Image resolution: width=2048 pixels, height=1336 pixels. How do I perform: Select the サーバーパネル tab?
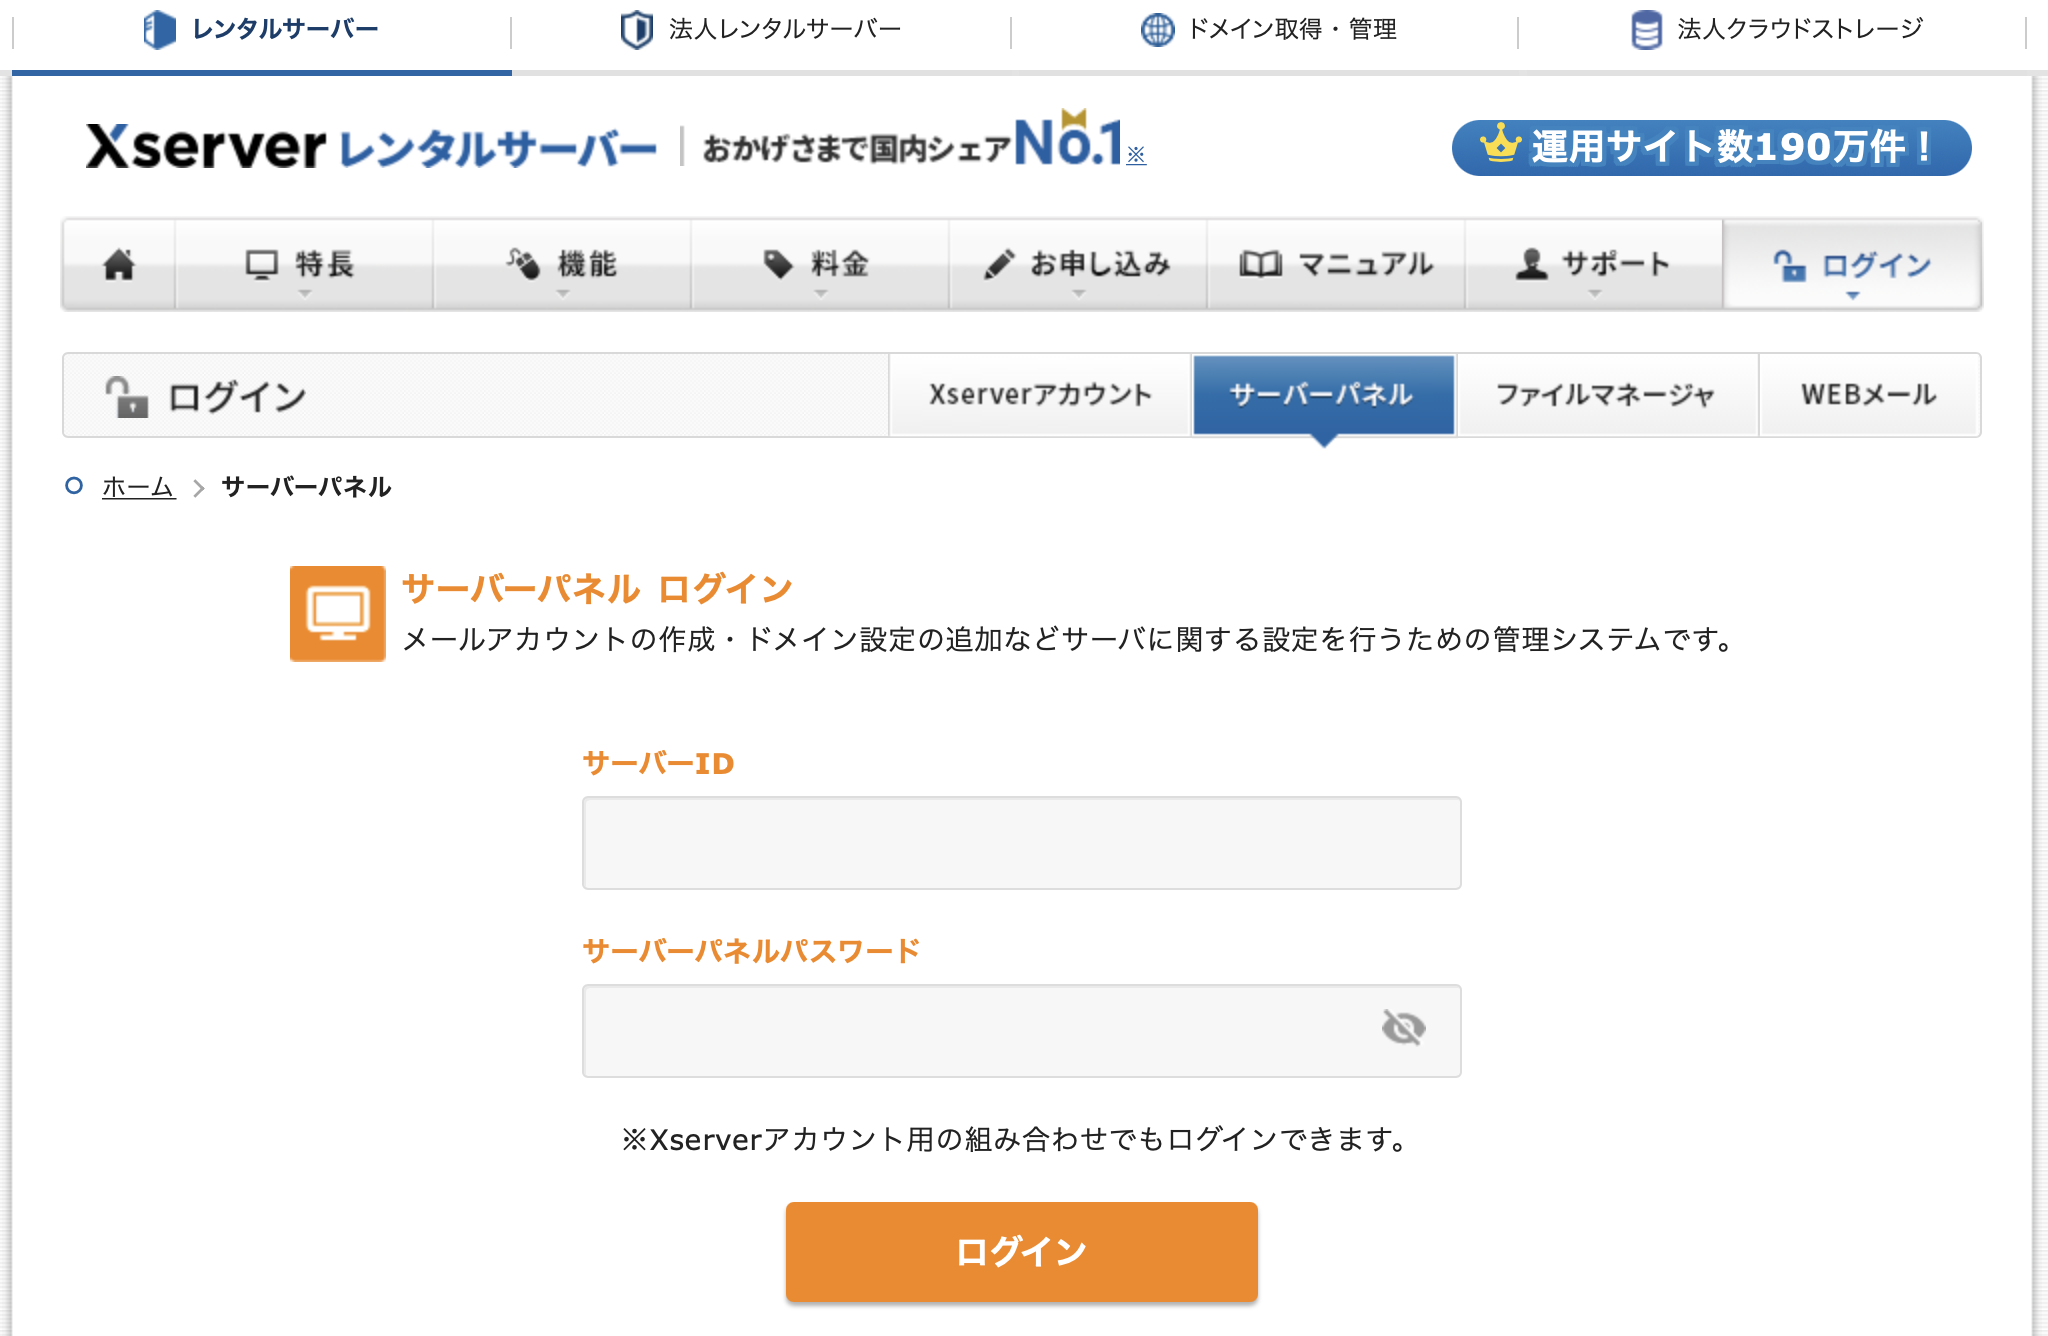click(1323, 395)
